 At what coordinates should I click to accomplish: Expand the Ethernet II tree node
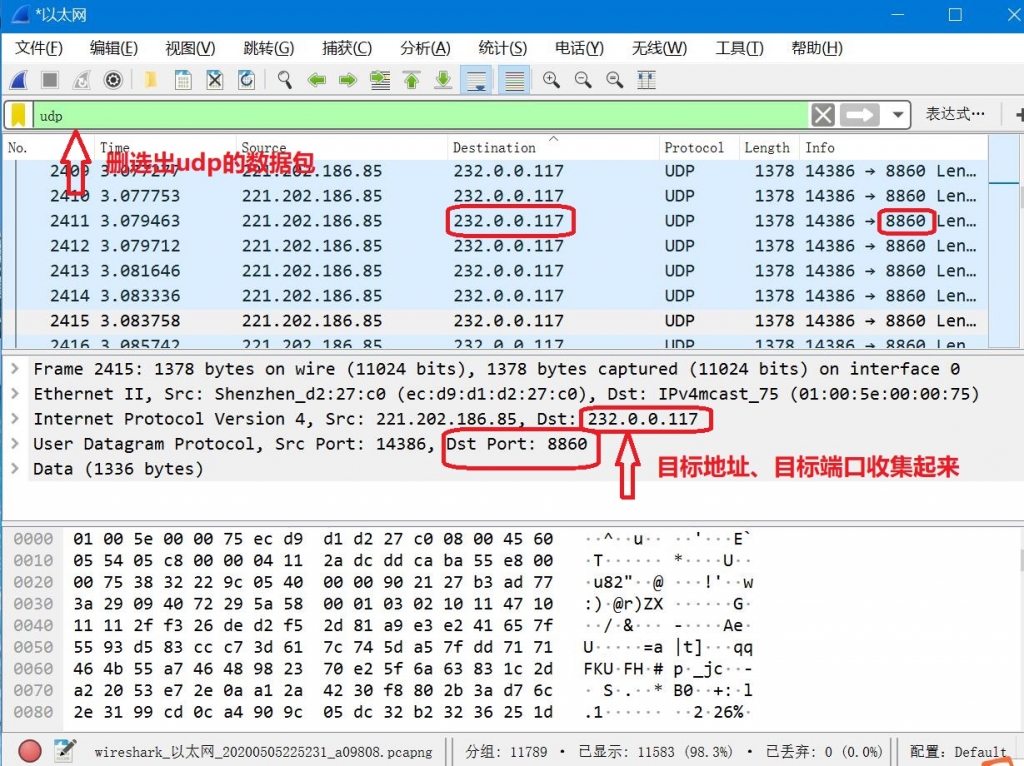[x=15, y=394]
